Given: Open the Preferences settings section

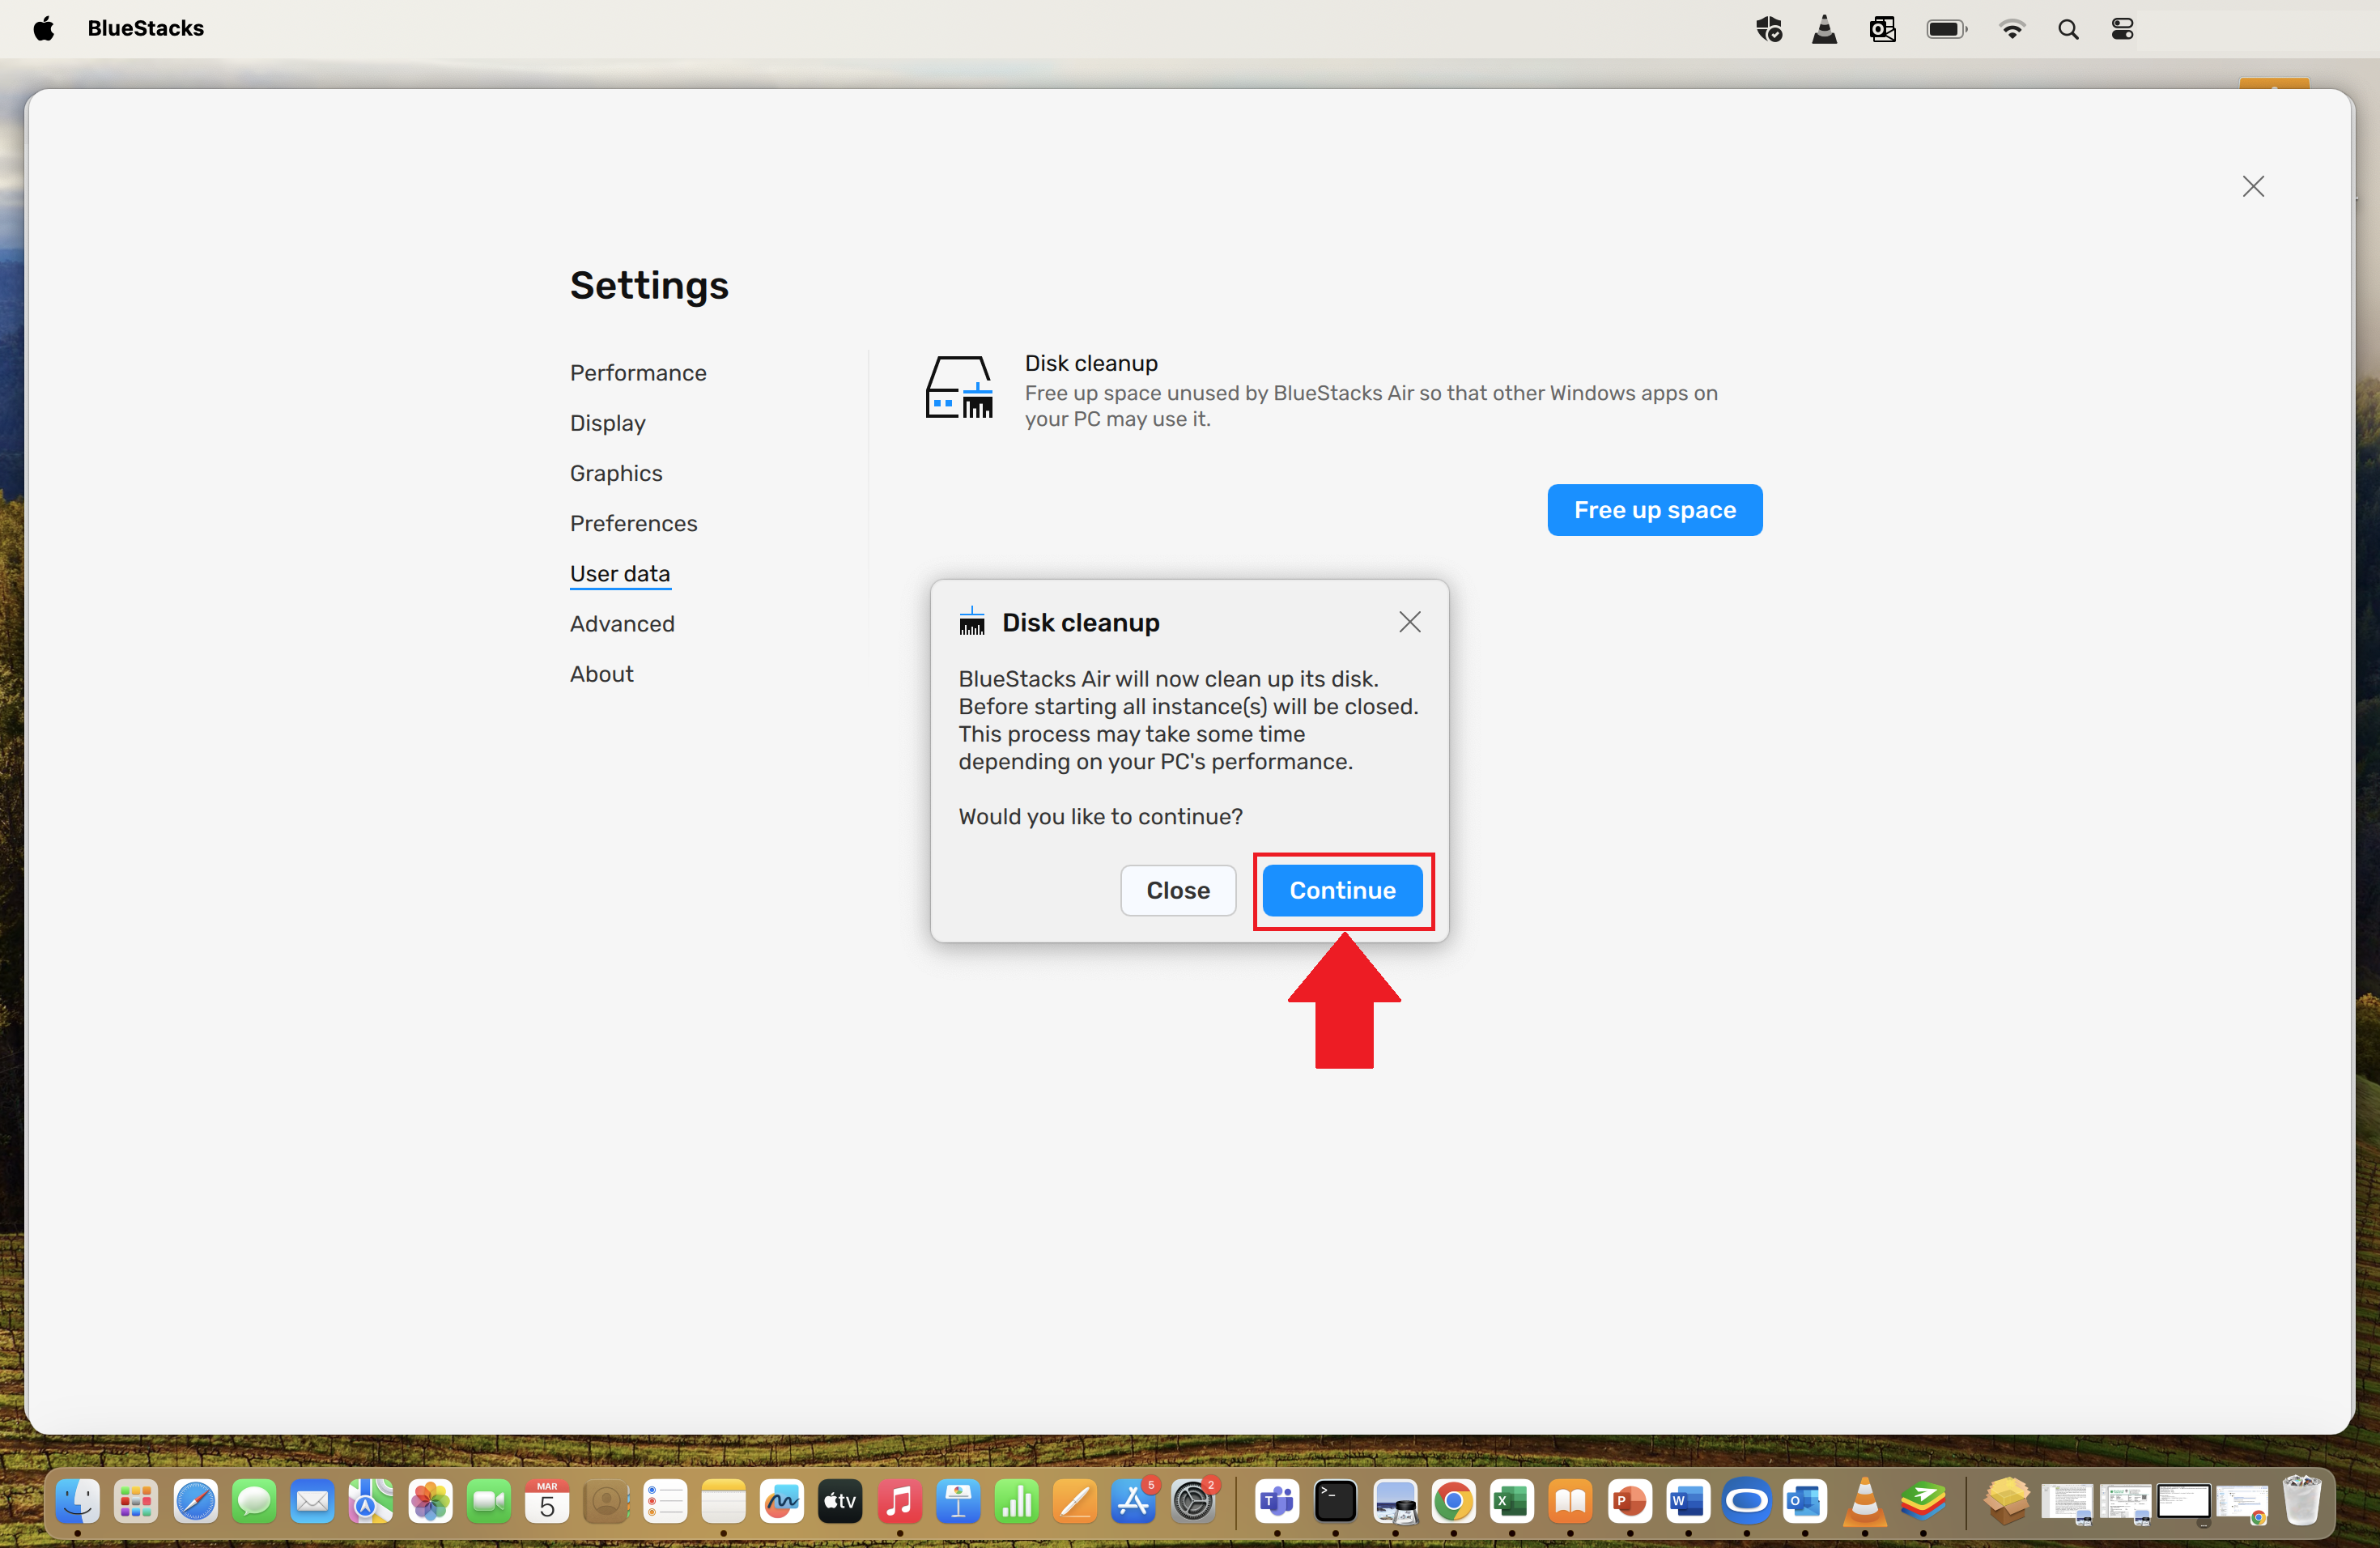Looking at the screenshot, I should coord(634,523).
